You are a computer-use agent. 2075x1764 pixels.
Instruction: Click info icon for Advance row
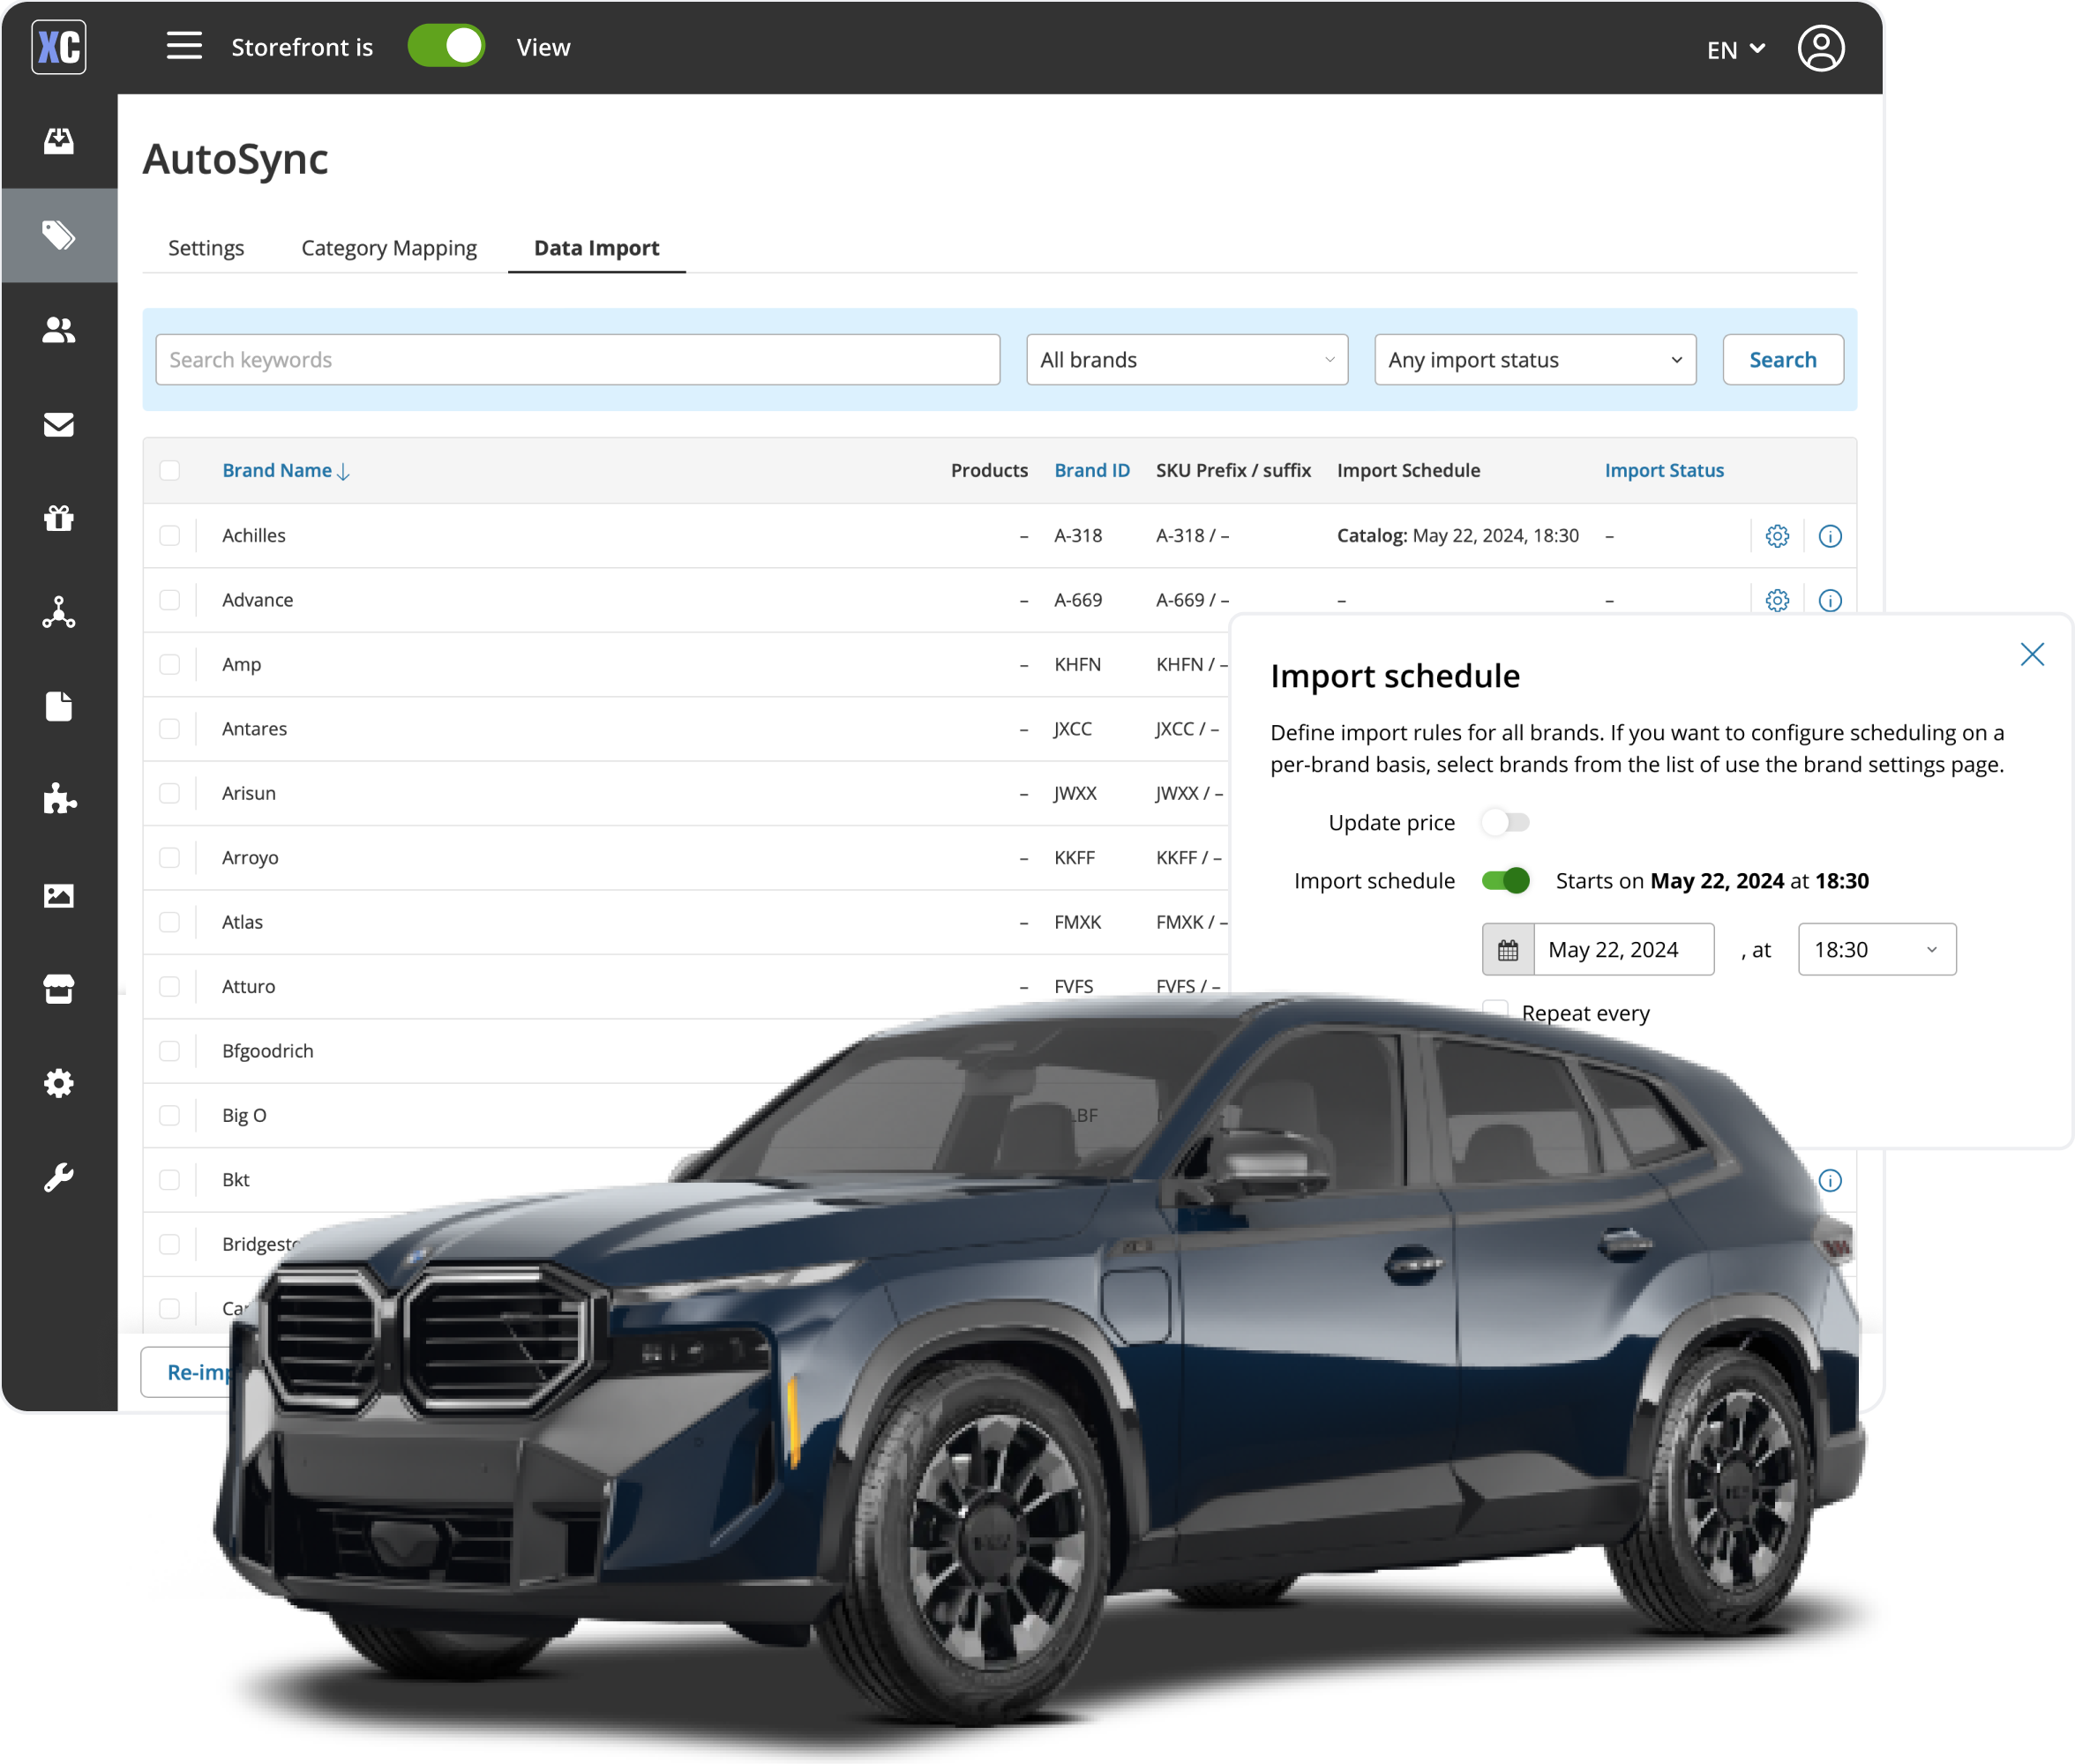1829,601
